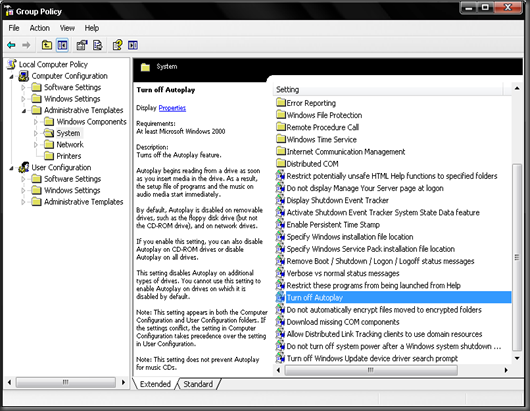Click the settings list scroll down arrow
This screenshot has width=530, height=411.
tap(517, 358)
